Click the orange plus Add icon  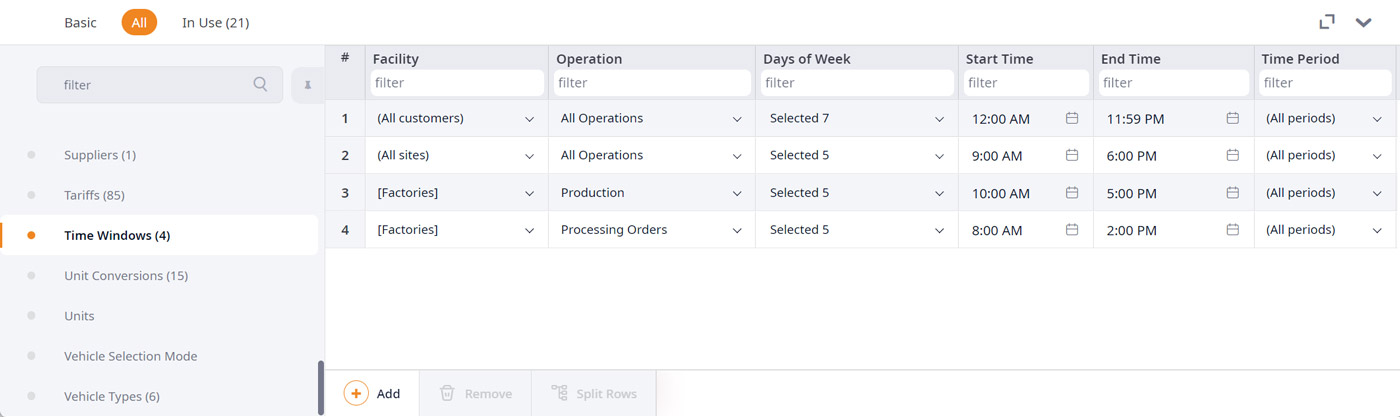coord(356,393)
